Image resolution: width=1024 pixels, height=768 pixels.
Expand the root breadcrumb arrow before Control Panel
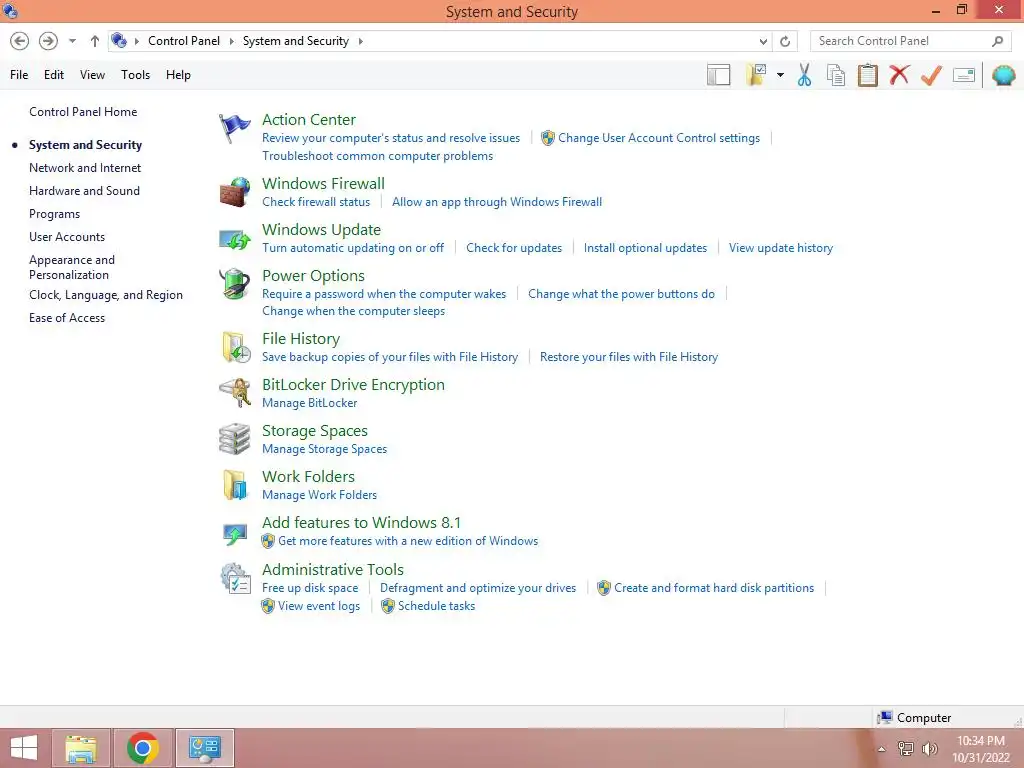pos(136,41)
